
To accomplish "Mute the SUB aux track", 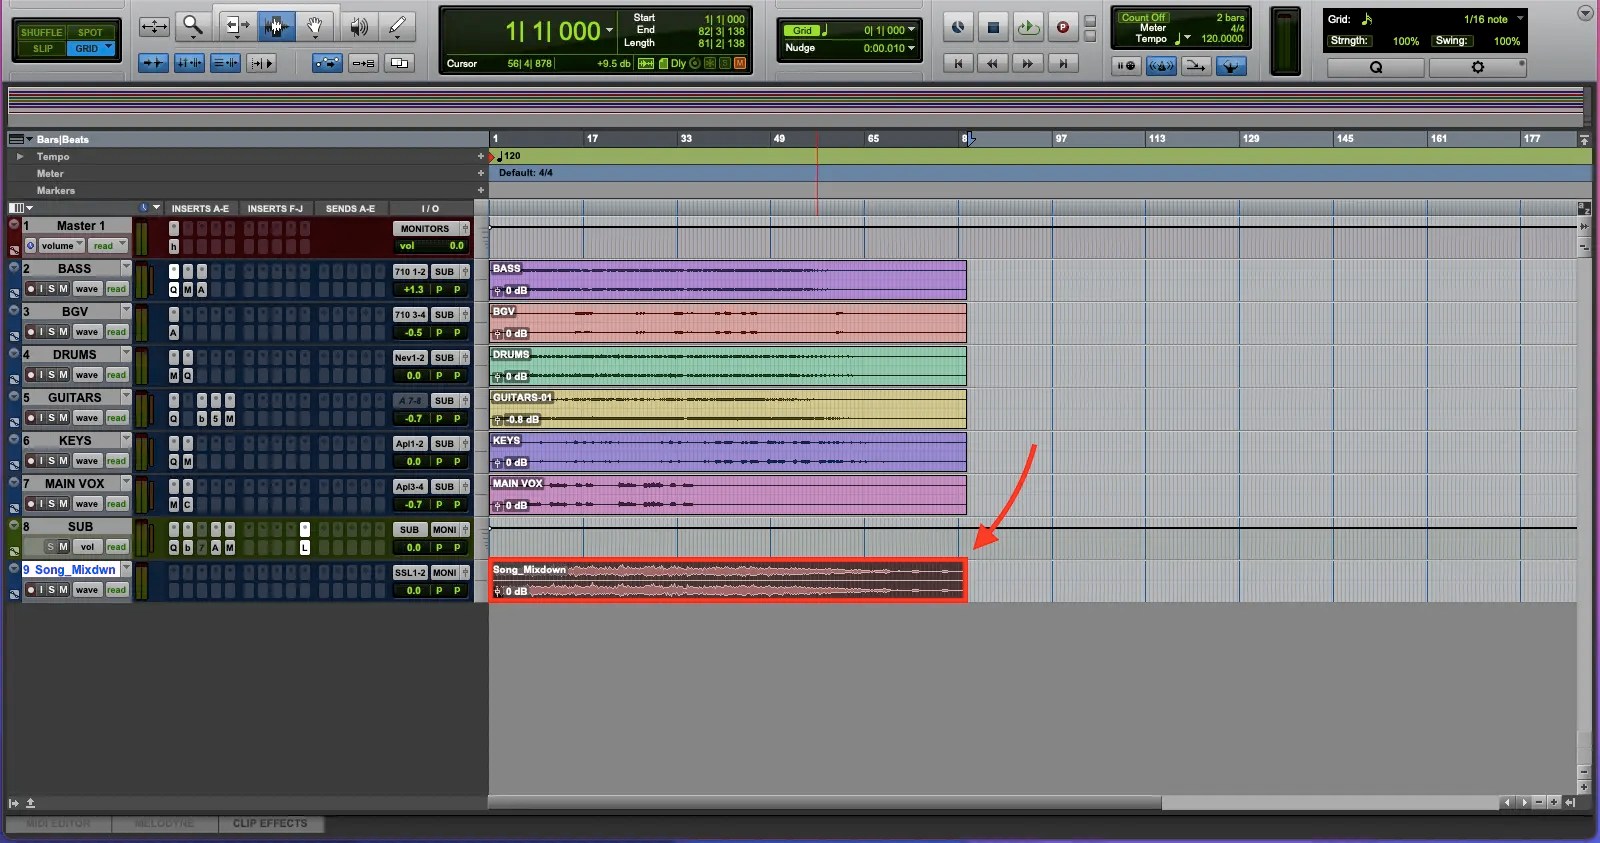I will [64, 547].
